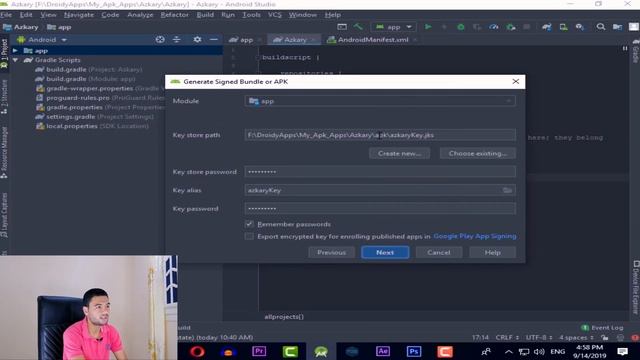Close the Generate Signed Bundle dialog
The height and width of the screenshot is (360, 640).
[516, 82]
